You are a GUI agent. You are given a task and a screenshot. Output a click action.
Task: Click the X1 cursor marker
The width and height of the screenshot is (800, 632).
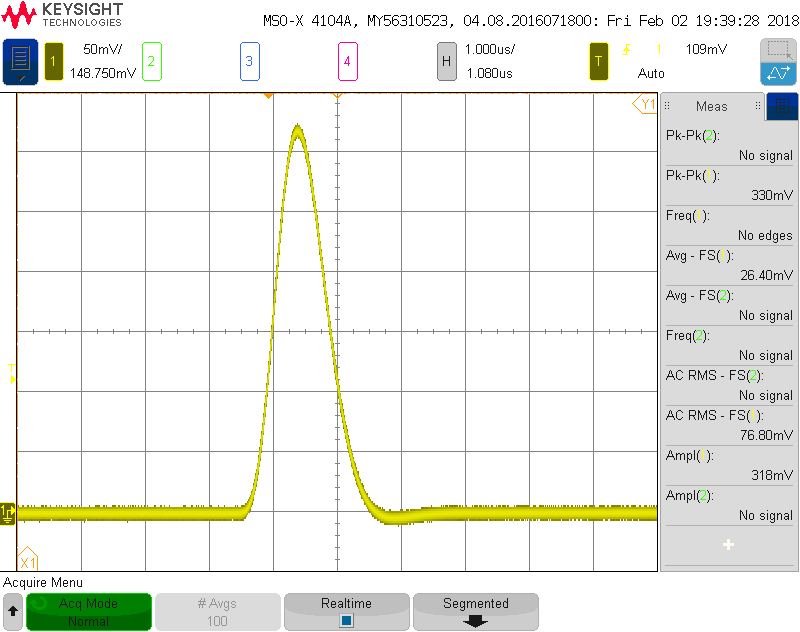click(28, 560)
